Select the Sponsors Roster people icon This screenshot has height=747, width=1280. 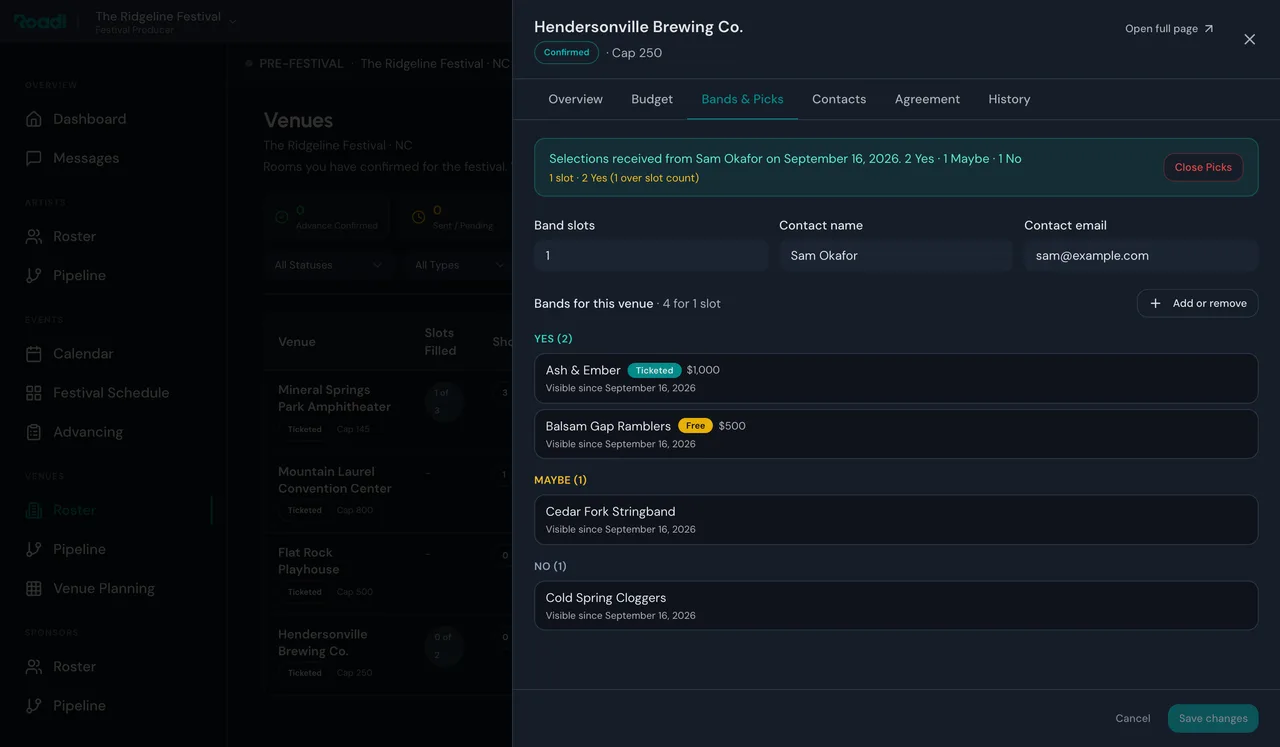tap(34, 666)
